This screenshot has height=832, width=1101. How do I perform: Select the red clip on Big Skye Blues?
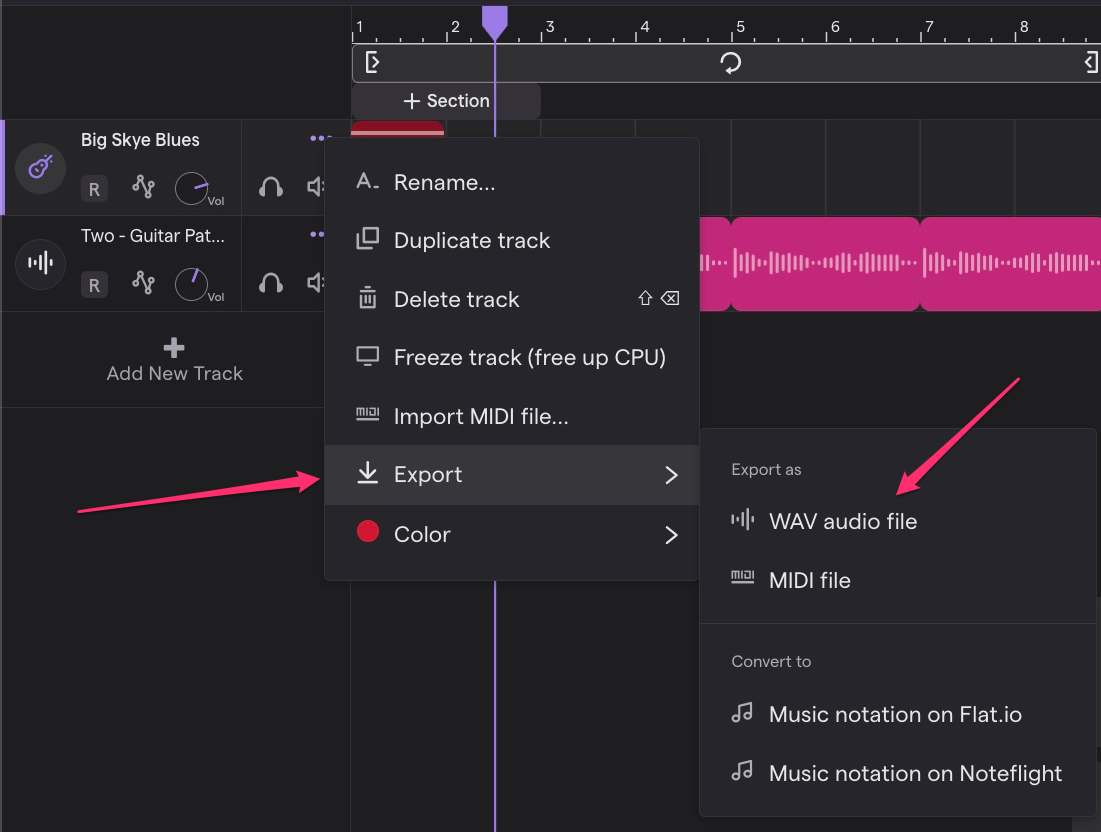click(397, 128)
